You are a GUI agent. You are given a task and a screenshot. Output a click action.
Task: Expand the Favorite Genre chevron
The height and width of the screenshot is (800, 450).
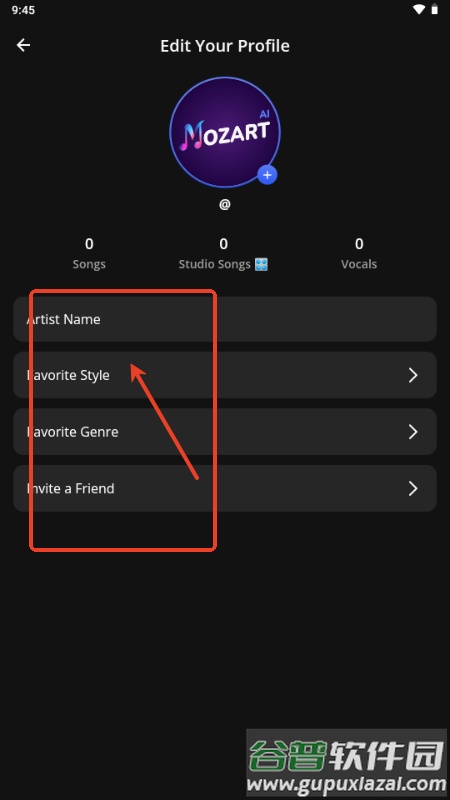[x=413, y=432]
